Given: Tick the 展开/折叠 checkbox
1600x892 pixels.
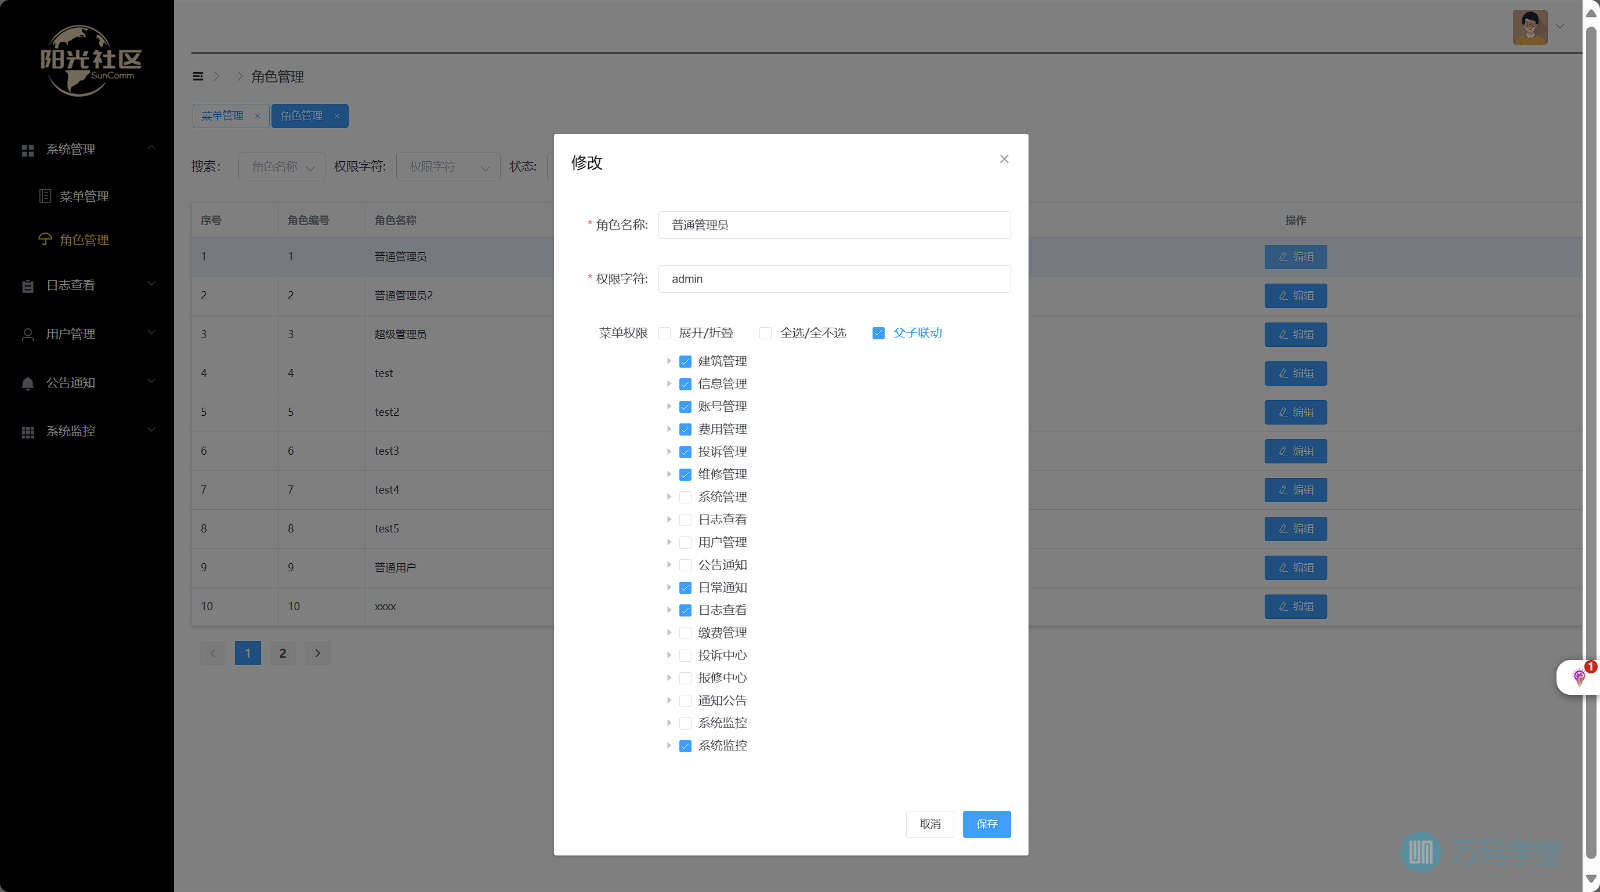Looking at the screenshot, I should [x=664, y=333].
